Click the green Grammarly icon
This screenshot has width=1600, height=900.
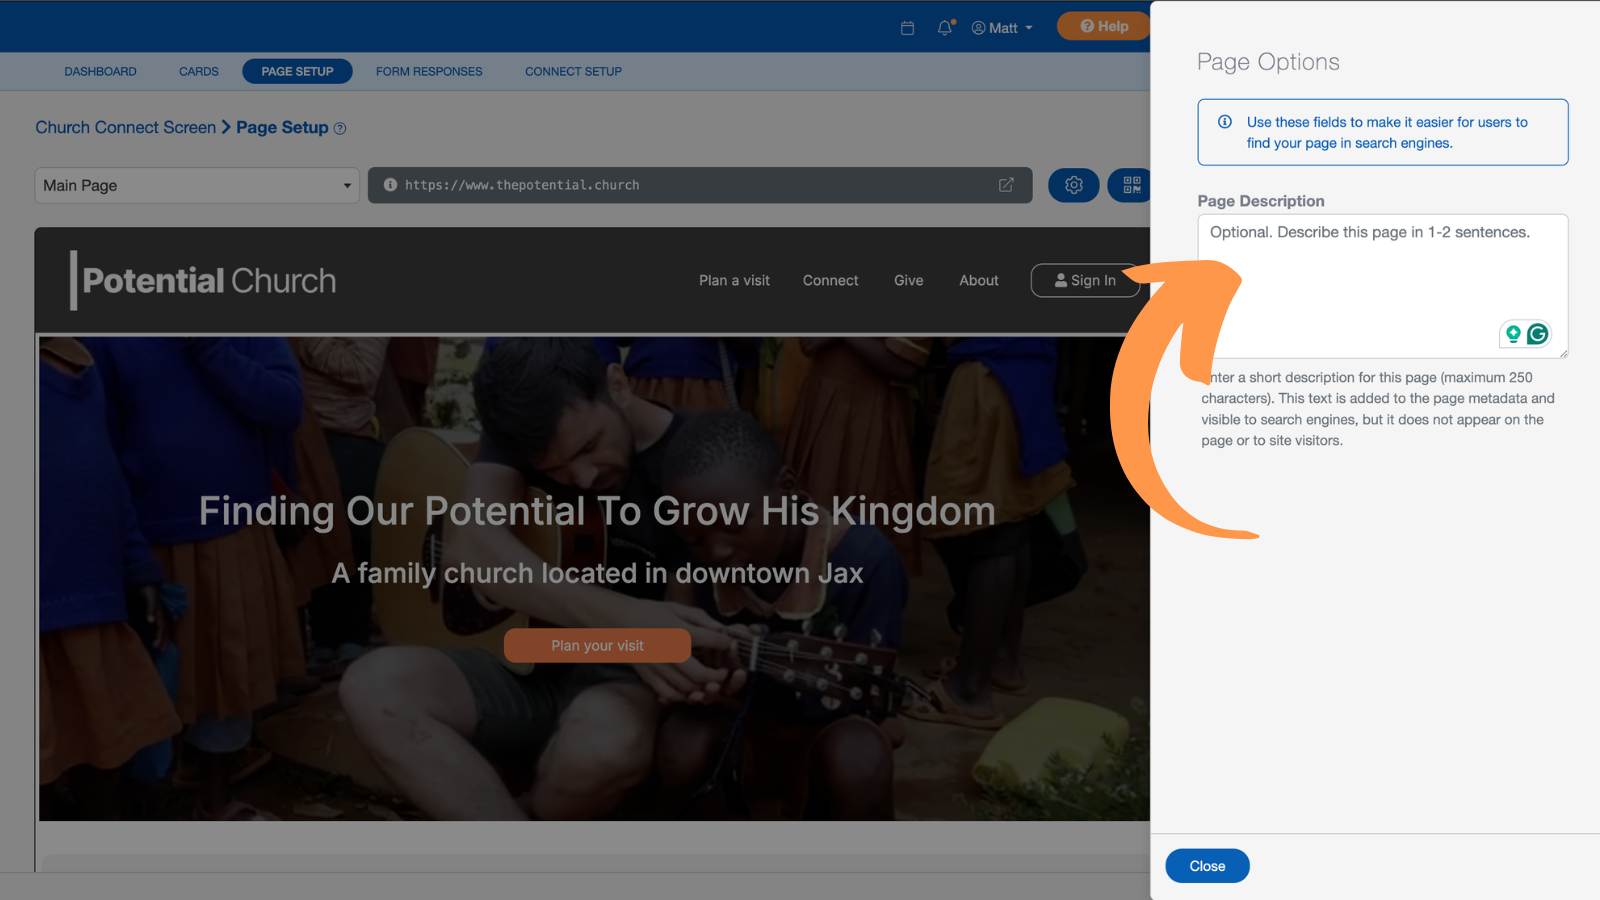tap(1538, 334)
